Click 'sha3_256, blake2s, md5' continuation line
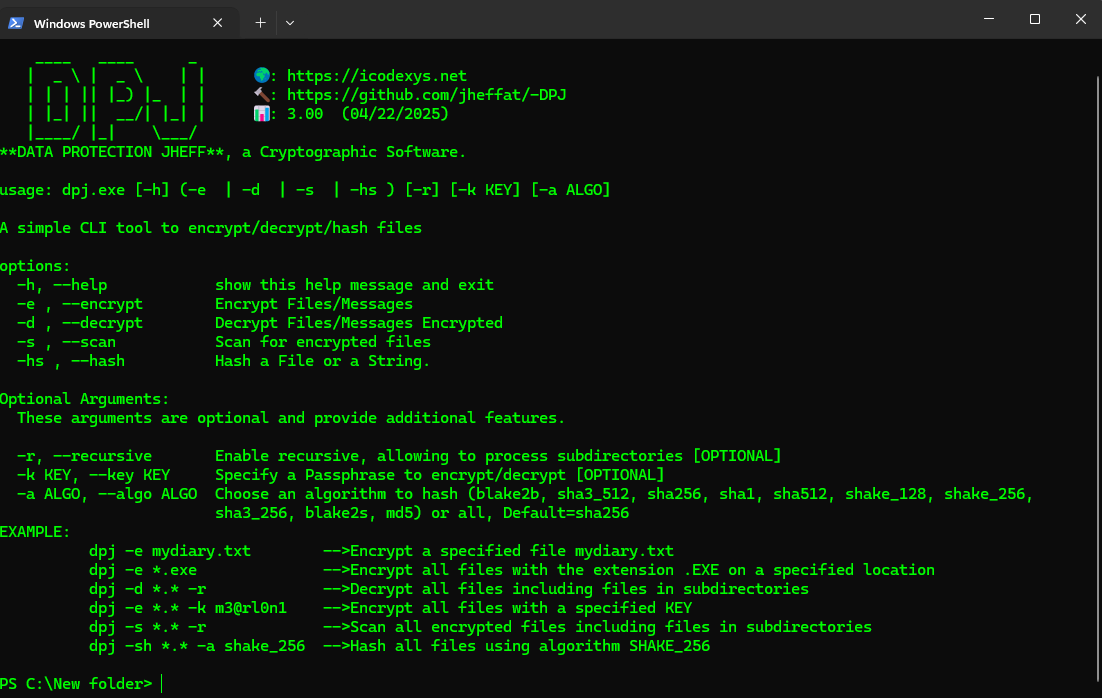Viewport: 1102px width, 698px height. pyautogui.click(x=422, y=513)
